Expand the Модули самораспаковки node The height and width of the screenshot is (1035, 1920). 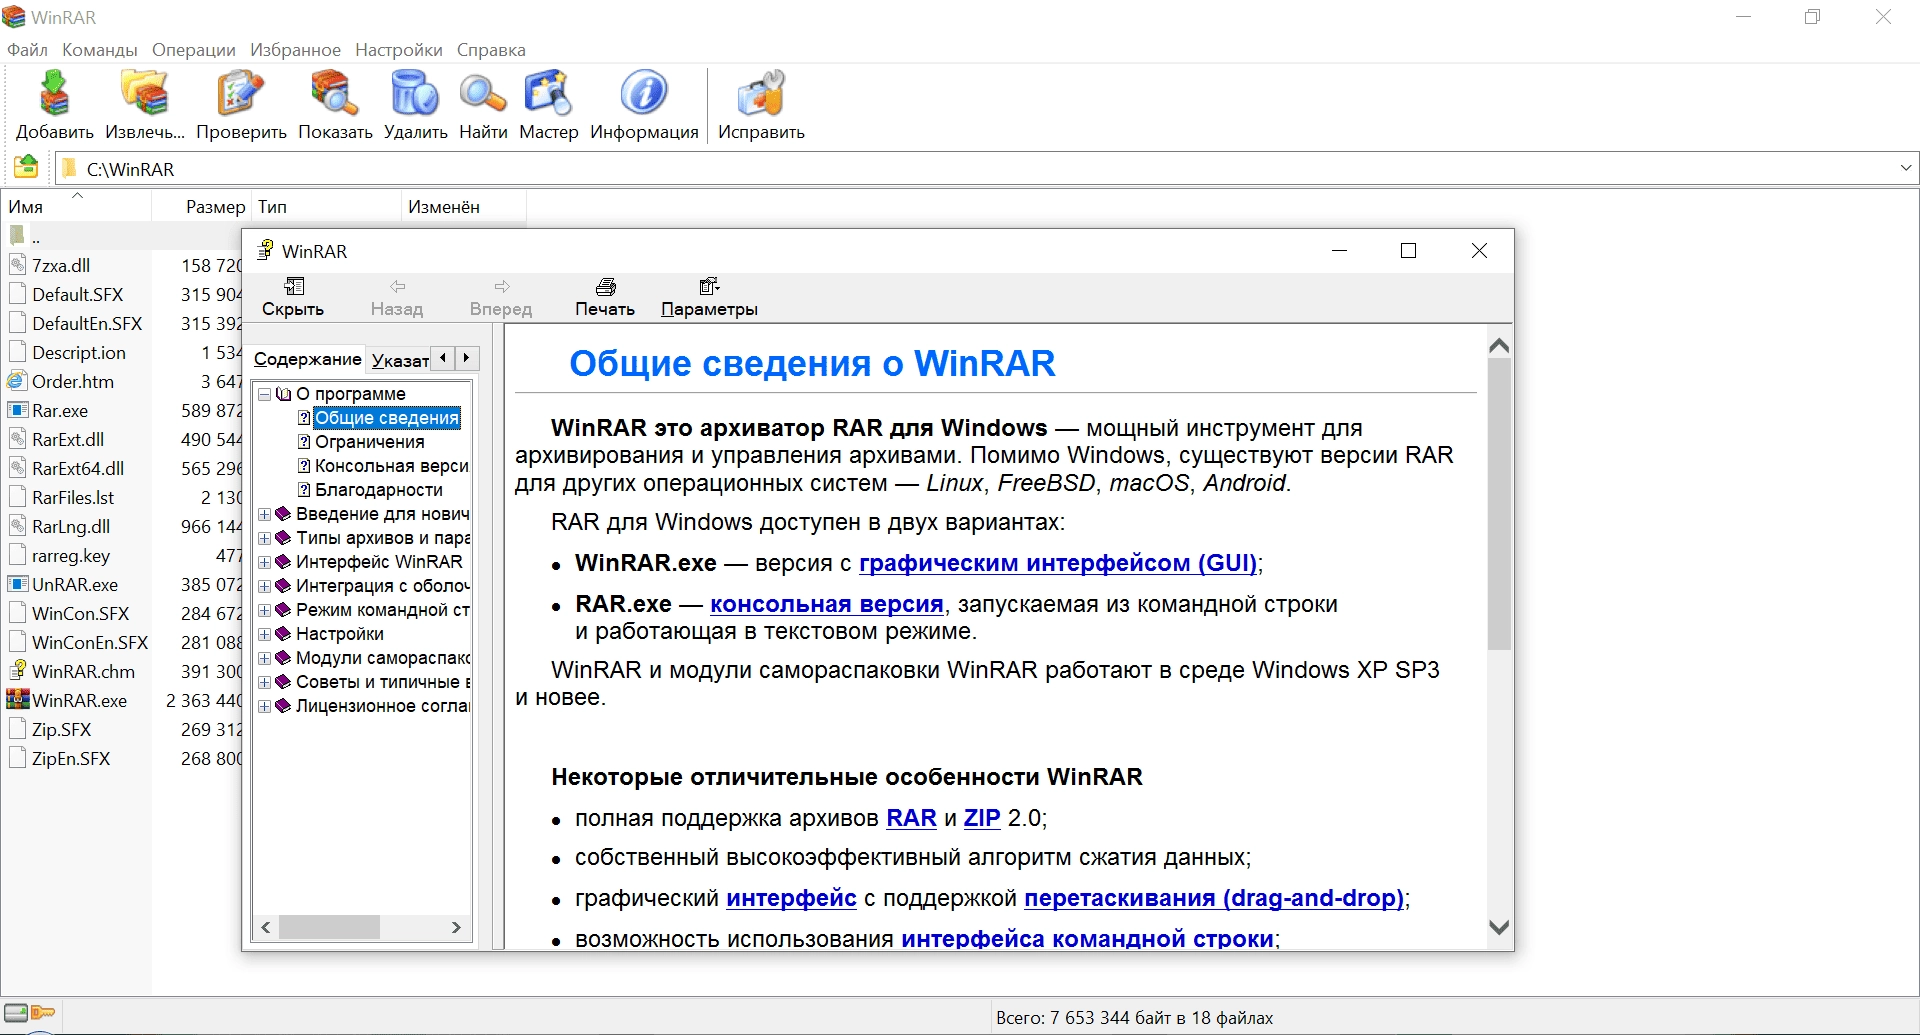(264, 658)
